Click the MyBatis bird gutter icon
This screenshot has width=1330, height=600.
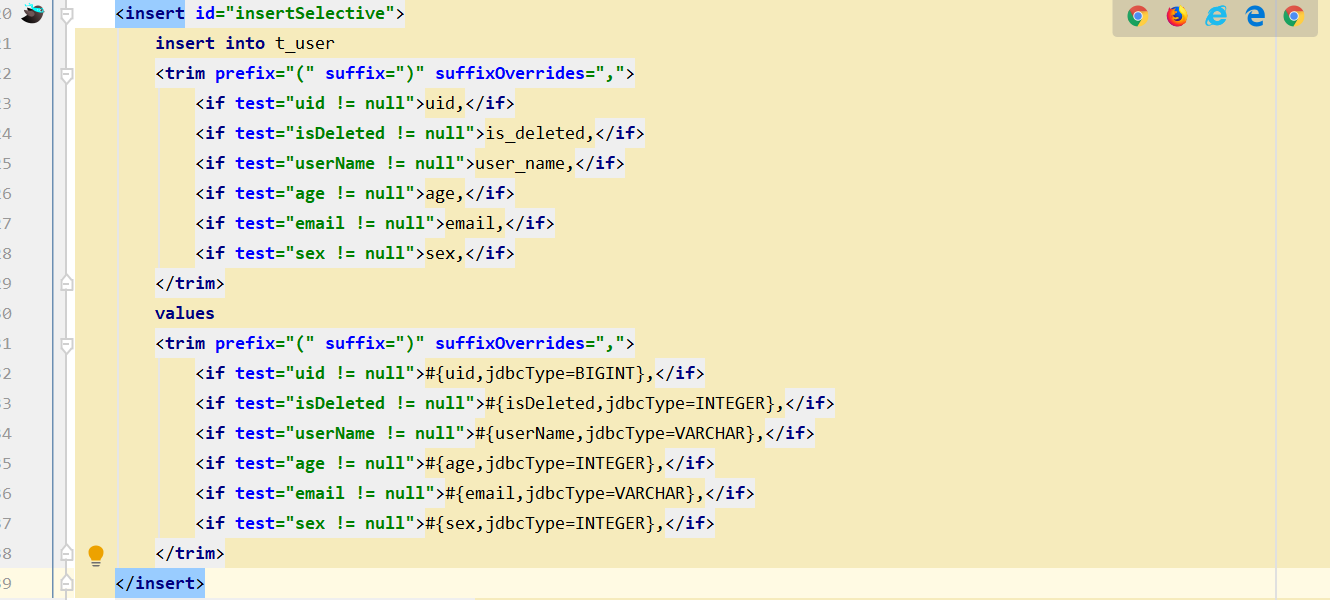[33, 14]
